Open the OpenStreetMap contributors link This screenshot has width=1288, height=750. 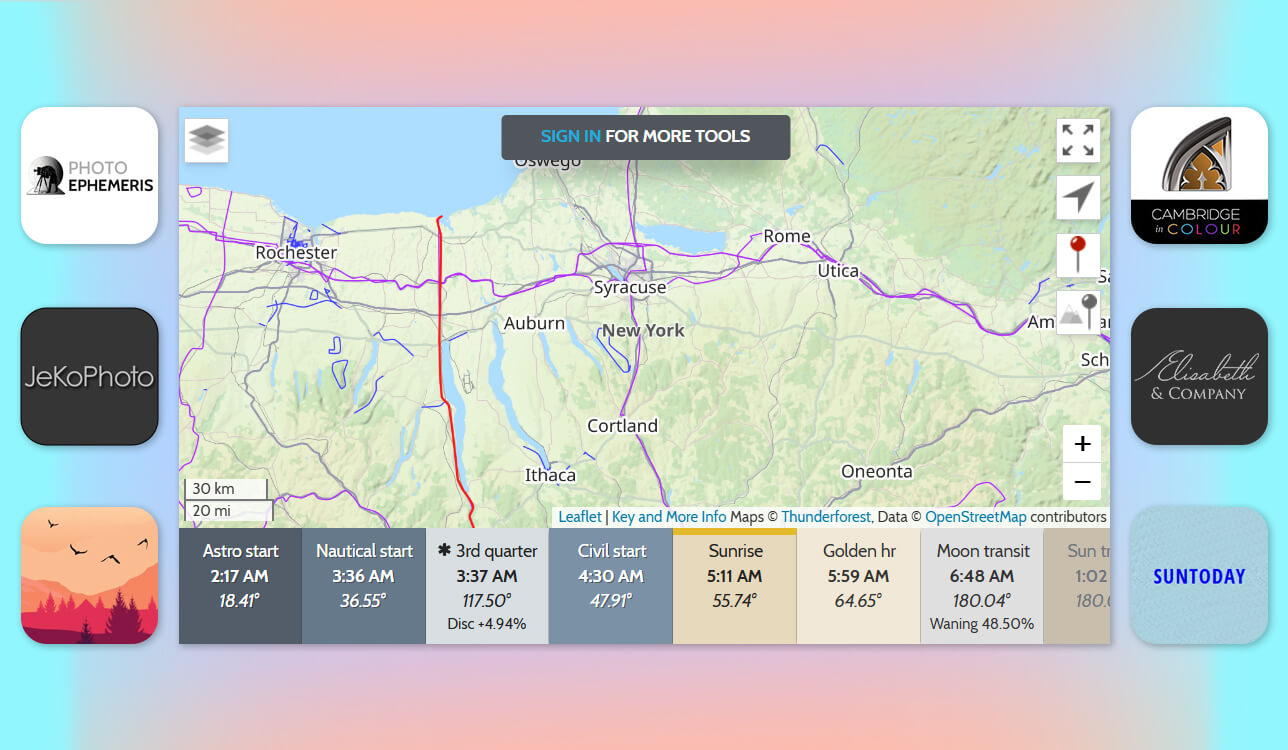tap(974, 517)
